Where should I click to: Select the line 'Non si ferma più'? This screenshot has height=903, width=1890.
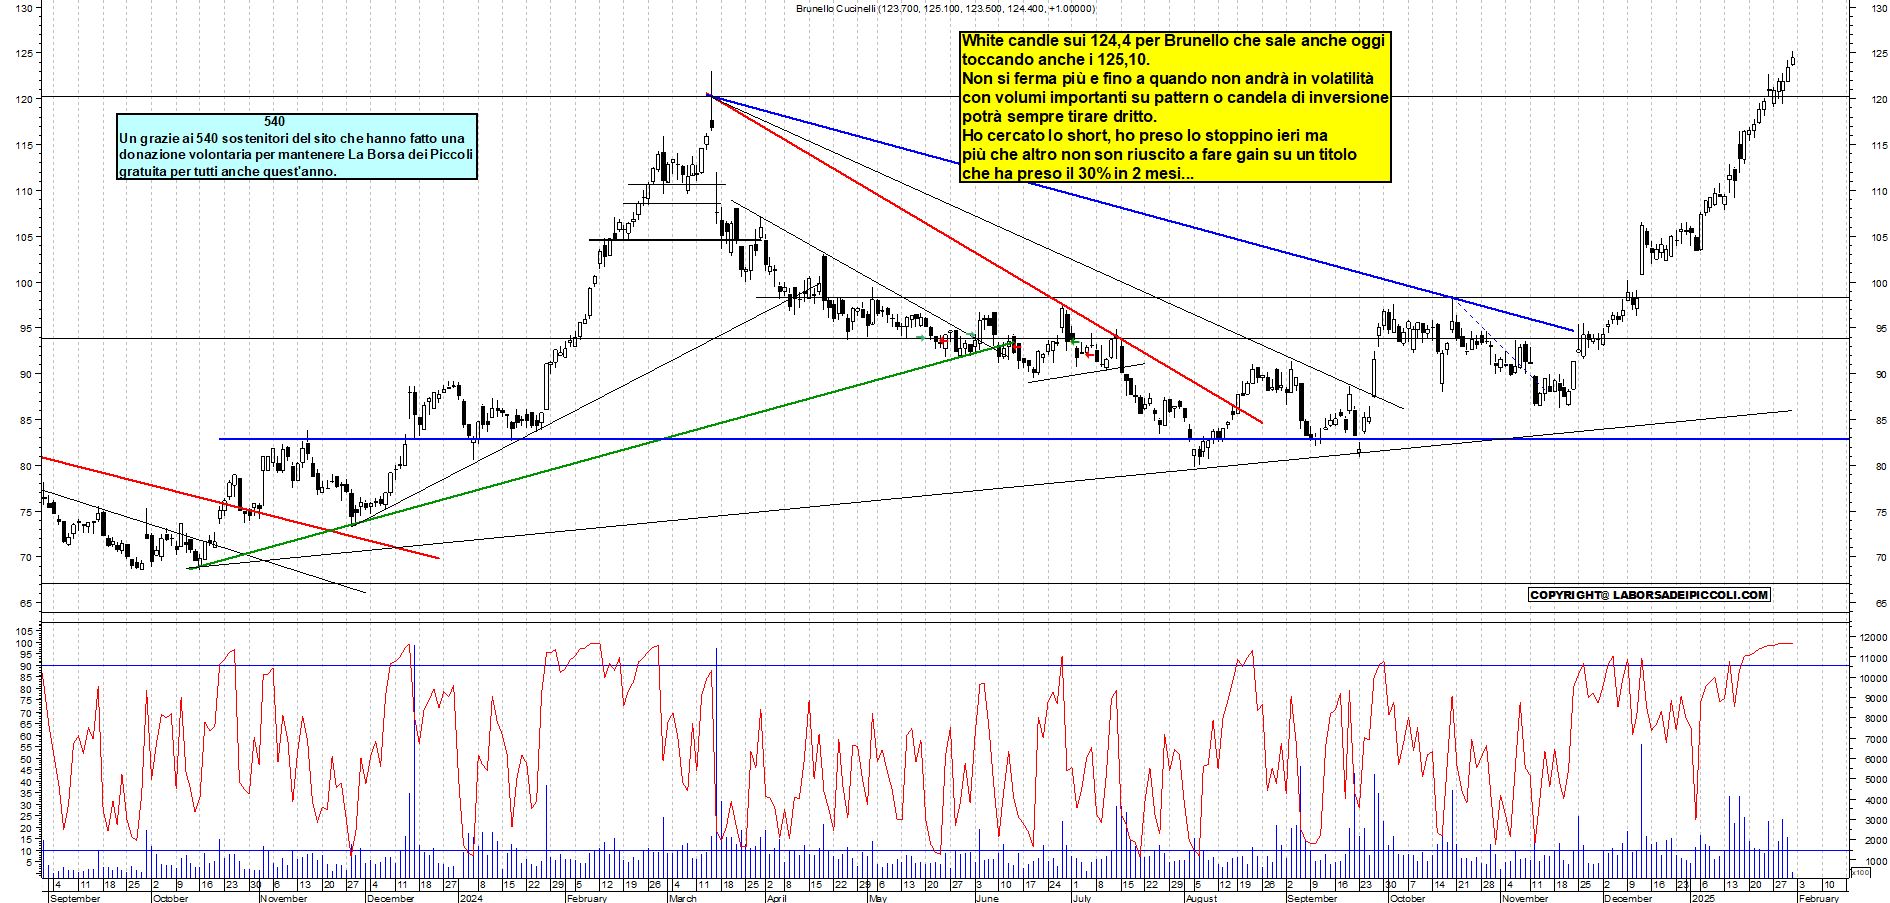pos(1167,78)
